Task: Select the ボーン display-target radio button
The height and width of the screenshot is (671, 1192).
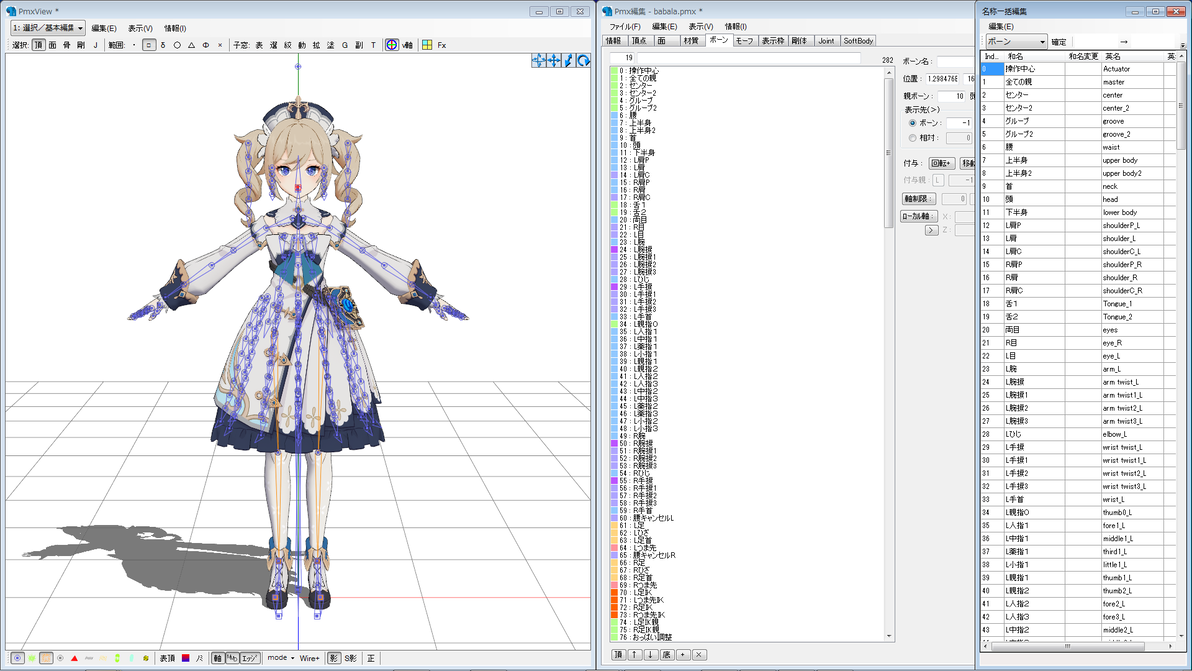Action: pos(912,123)
